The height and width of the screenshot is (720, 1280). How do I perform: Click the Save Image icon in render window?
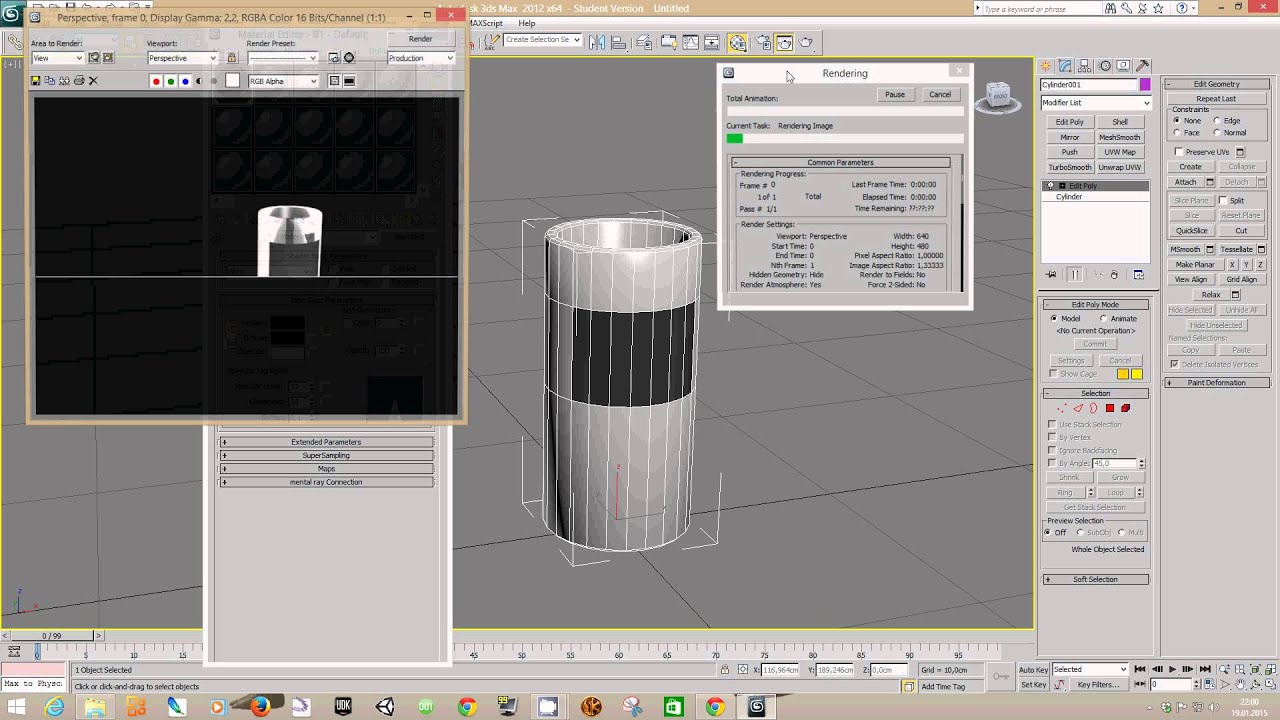[36, 81]
